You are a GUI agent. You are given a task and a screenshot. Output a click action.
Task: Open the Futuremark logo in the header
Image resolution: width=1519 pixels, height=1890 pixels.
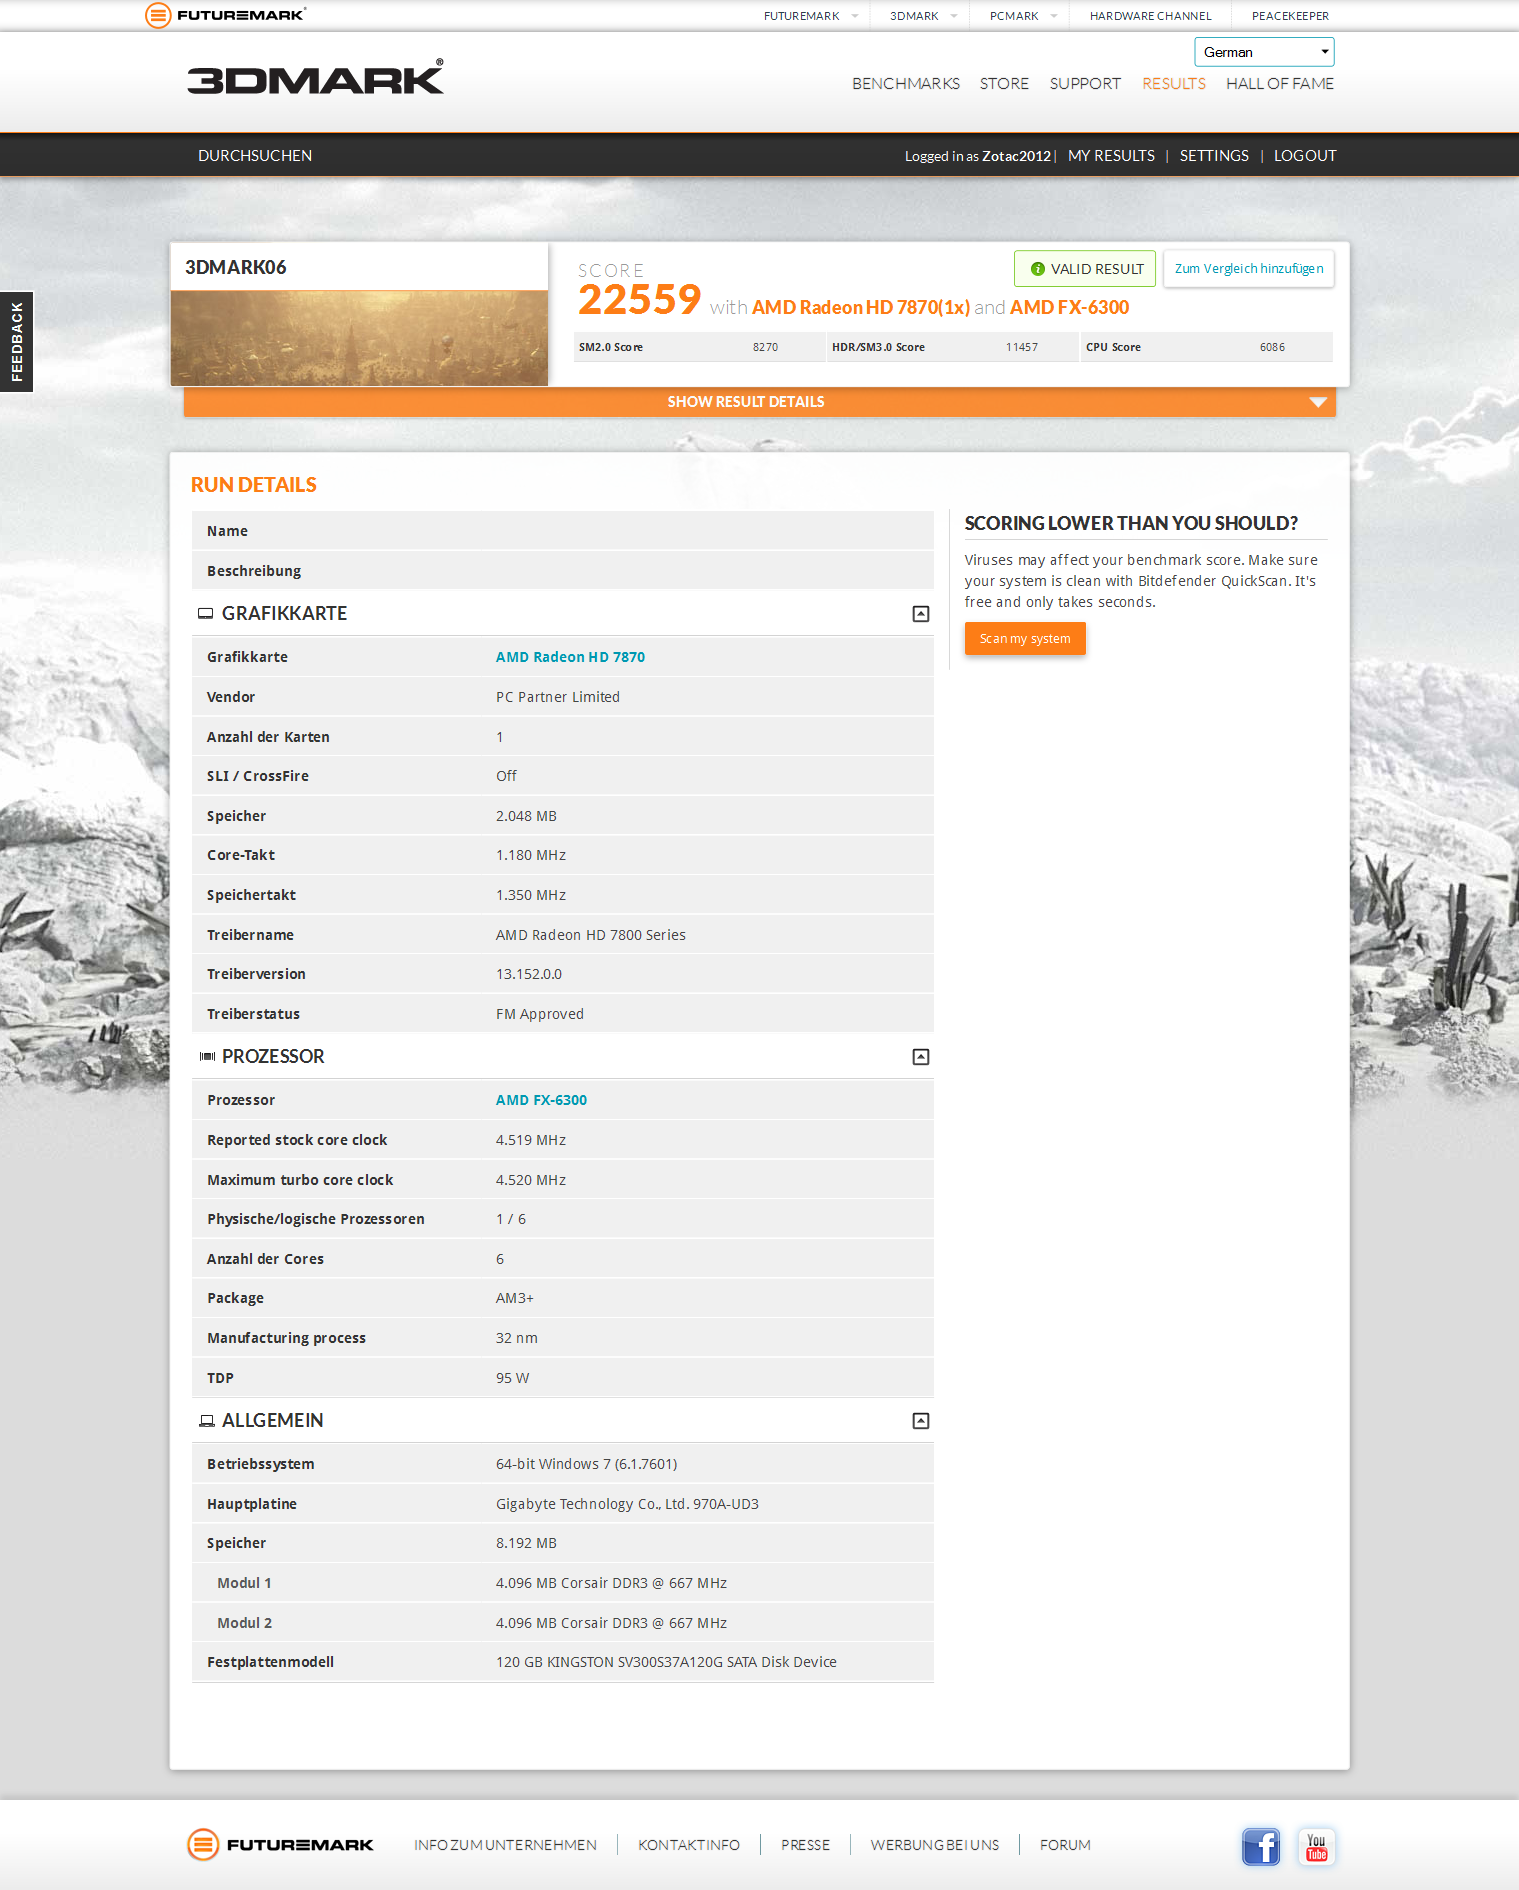225,15
